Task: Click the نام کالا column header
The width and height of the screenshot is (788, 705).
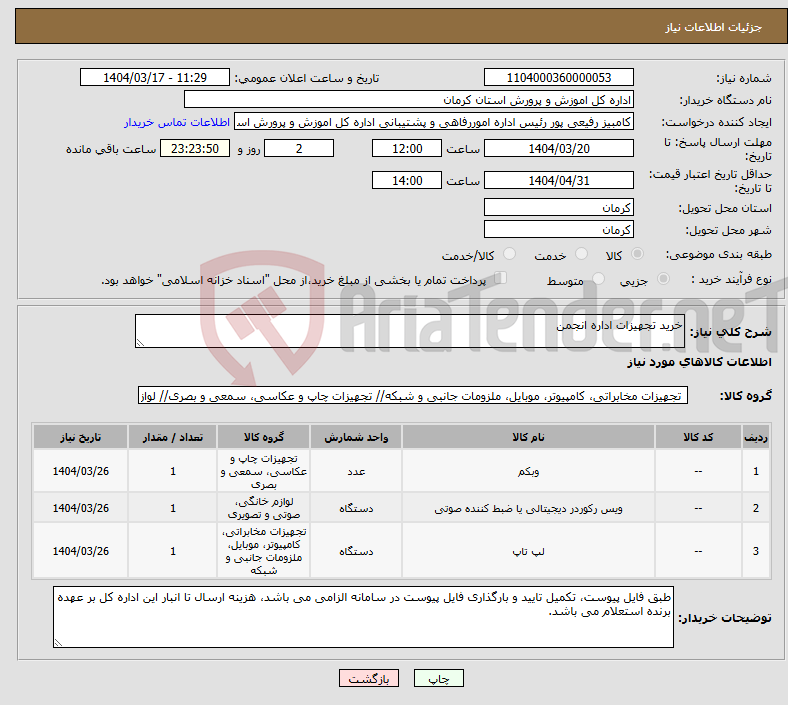Action: tap(528, 437)
